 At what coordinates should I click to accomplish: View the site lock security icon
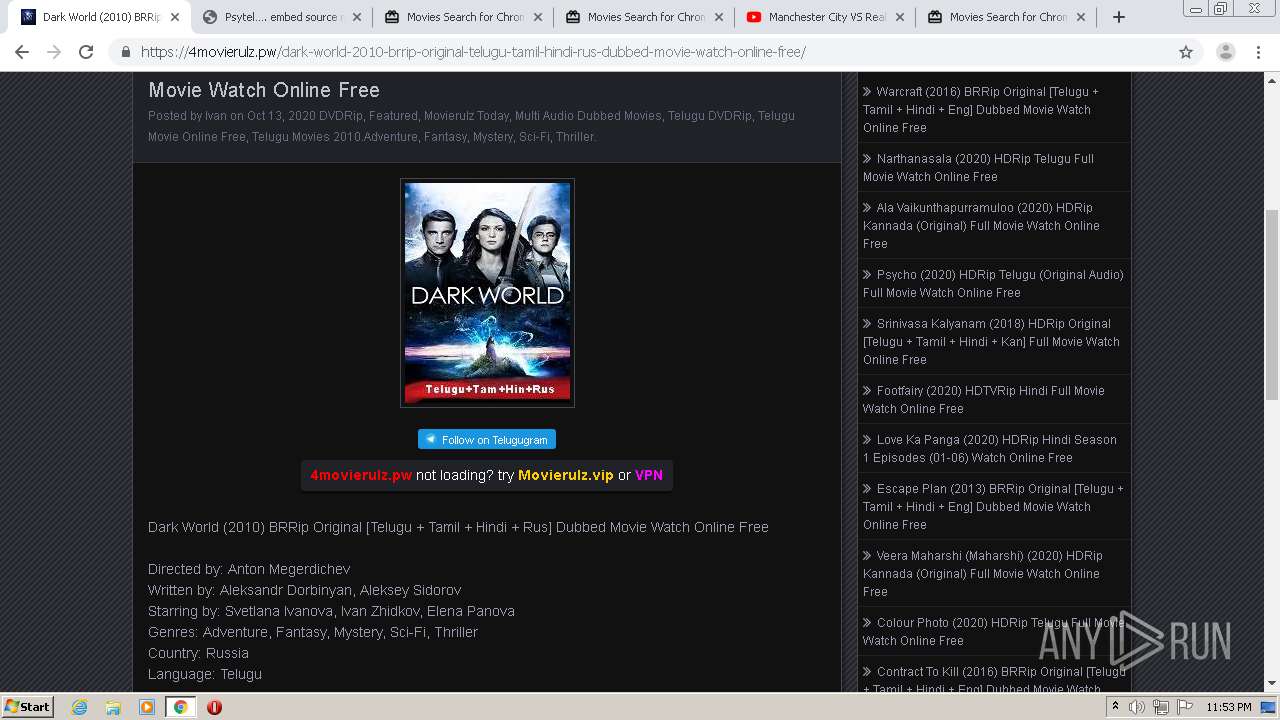tap(125, 52)
